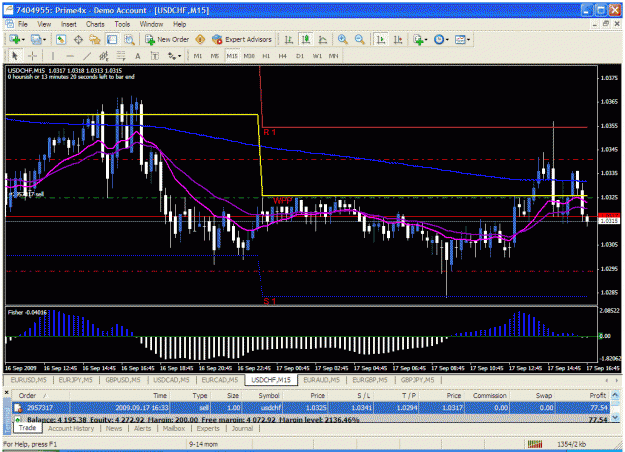Viewport: 625px width, 452px height.
Task: Select the trendline drawing tool
Action: [x=87, y=56]
